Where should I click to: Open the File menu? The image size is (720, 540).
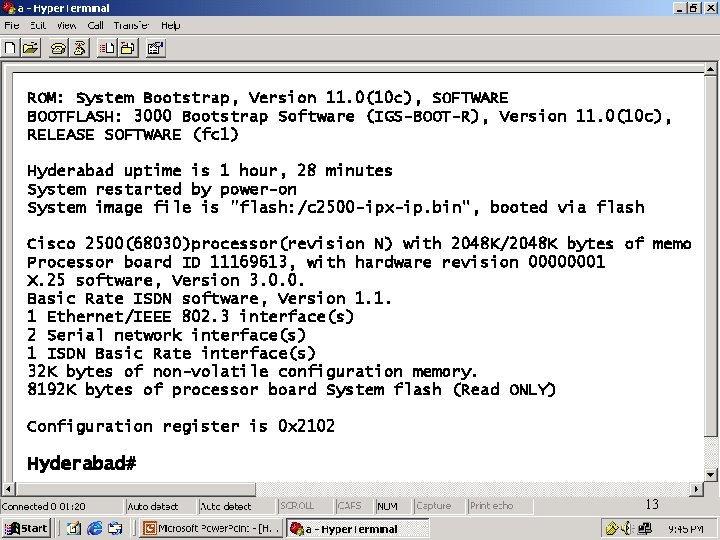(11, 26)
